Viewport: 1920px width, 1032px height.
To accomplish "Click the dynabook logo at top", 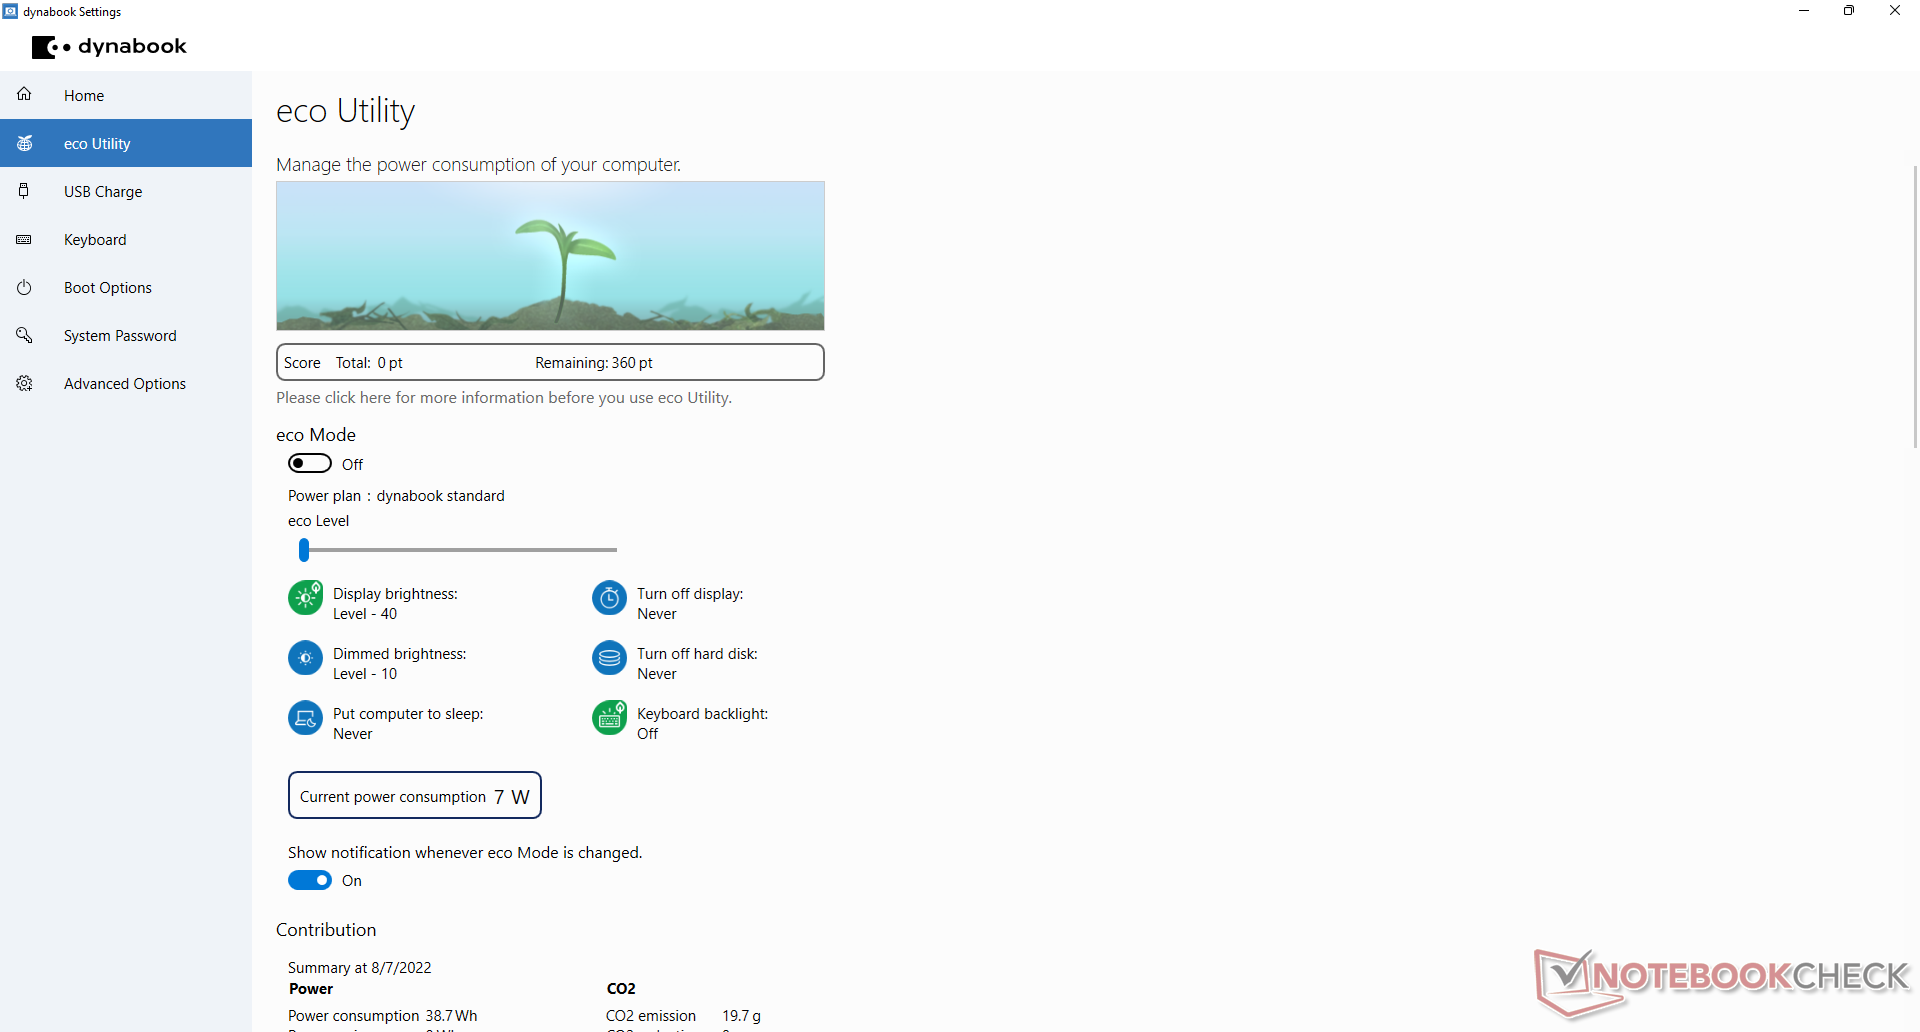I will tap(109, 47).
